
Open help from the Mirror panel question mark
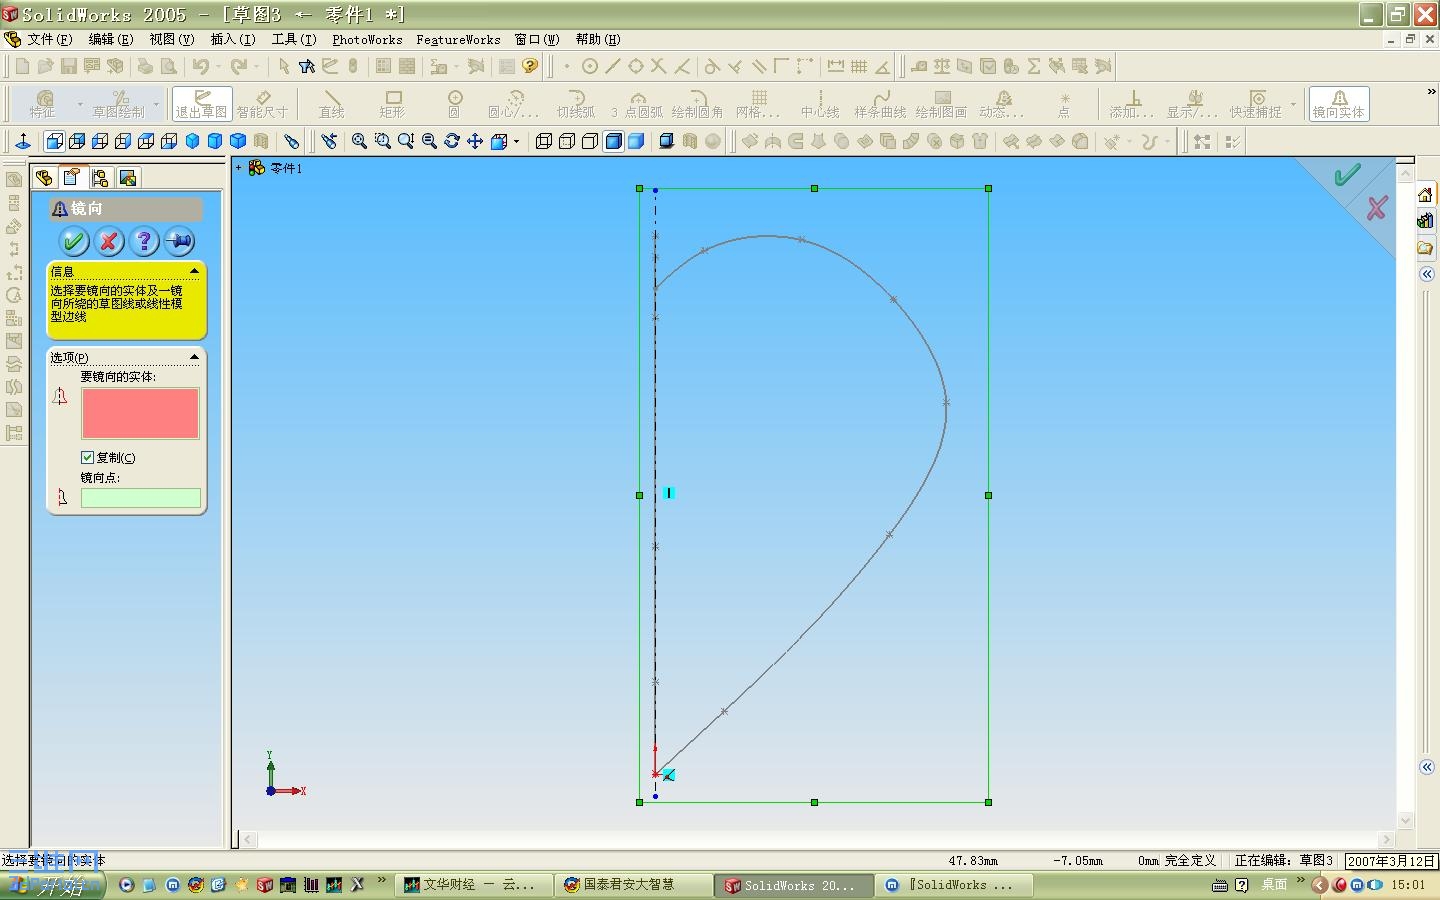[144, 241]
